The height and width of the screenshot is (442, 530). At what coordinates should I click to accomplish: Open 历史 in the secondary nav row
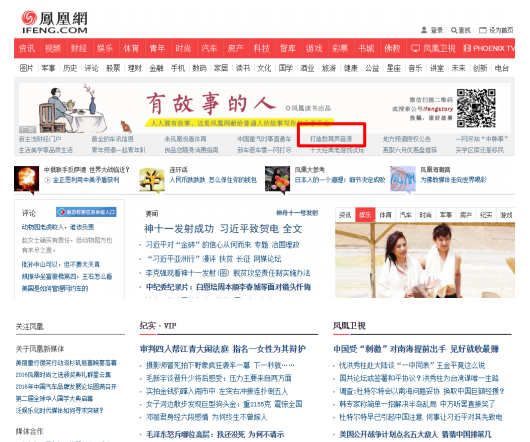[x=70, y=68]
